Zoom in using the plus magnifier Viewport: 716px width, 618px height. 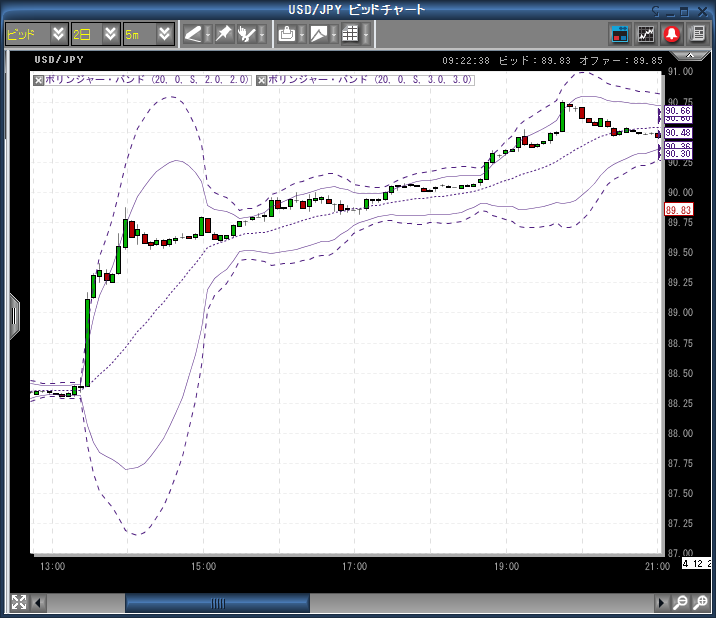coord(700,603)
